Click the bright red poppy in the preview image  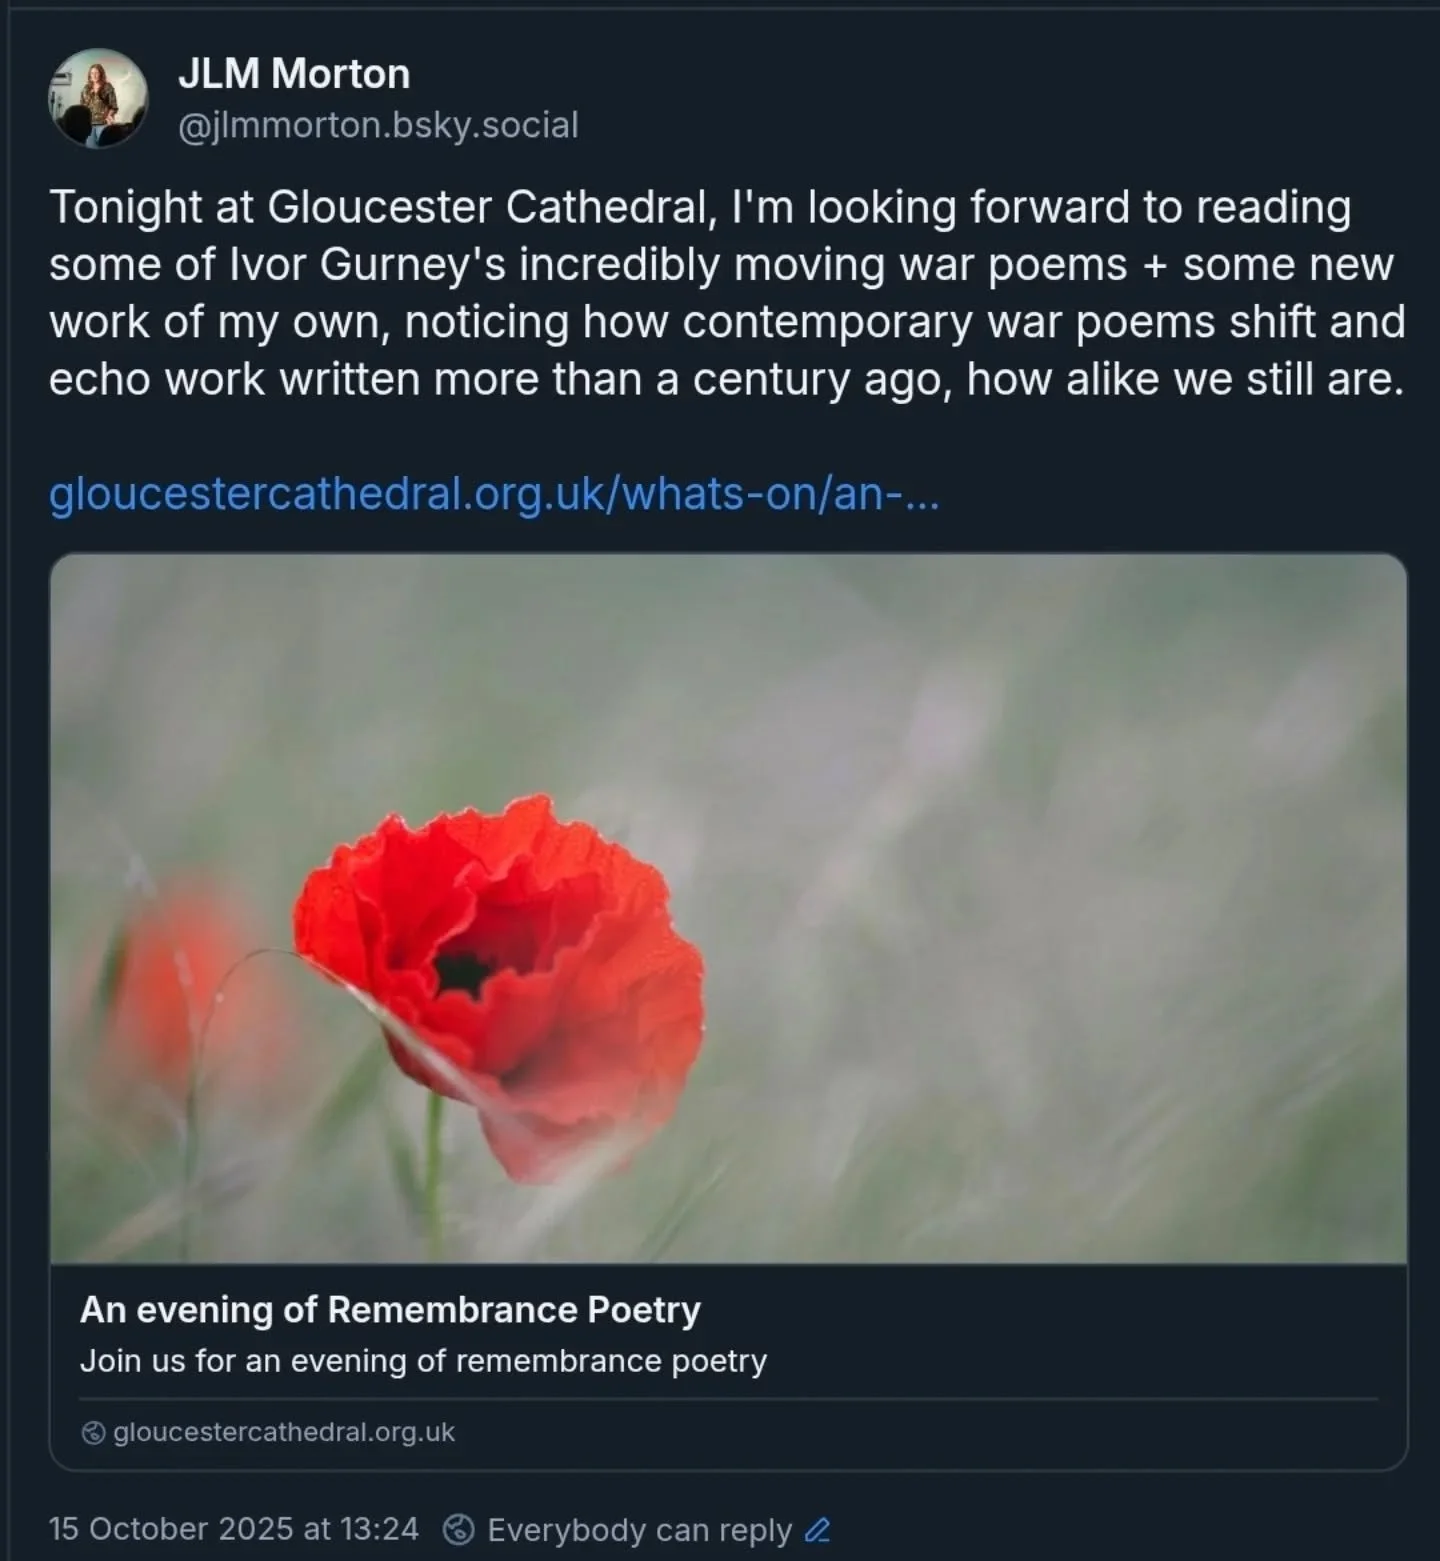pos(500,960)
